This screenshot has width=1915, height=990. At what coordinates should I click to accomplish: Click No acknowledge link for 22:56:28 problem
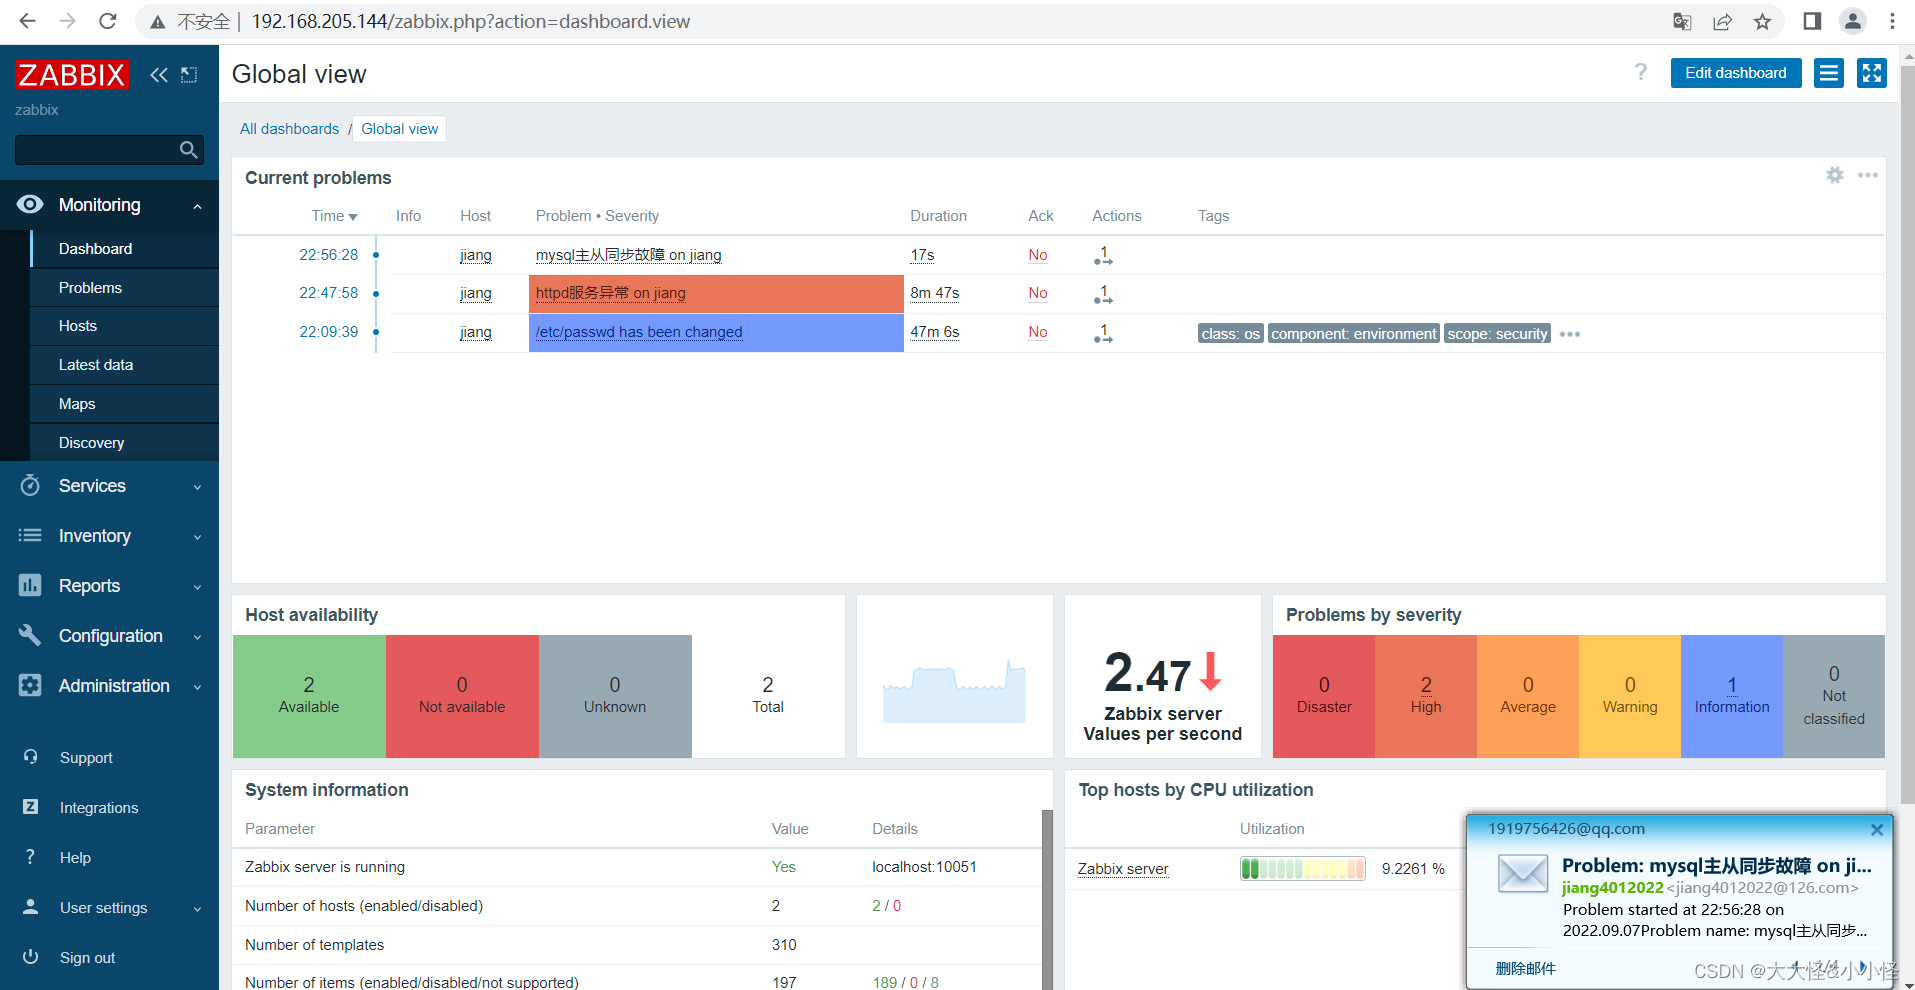pos(1038,255)
